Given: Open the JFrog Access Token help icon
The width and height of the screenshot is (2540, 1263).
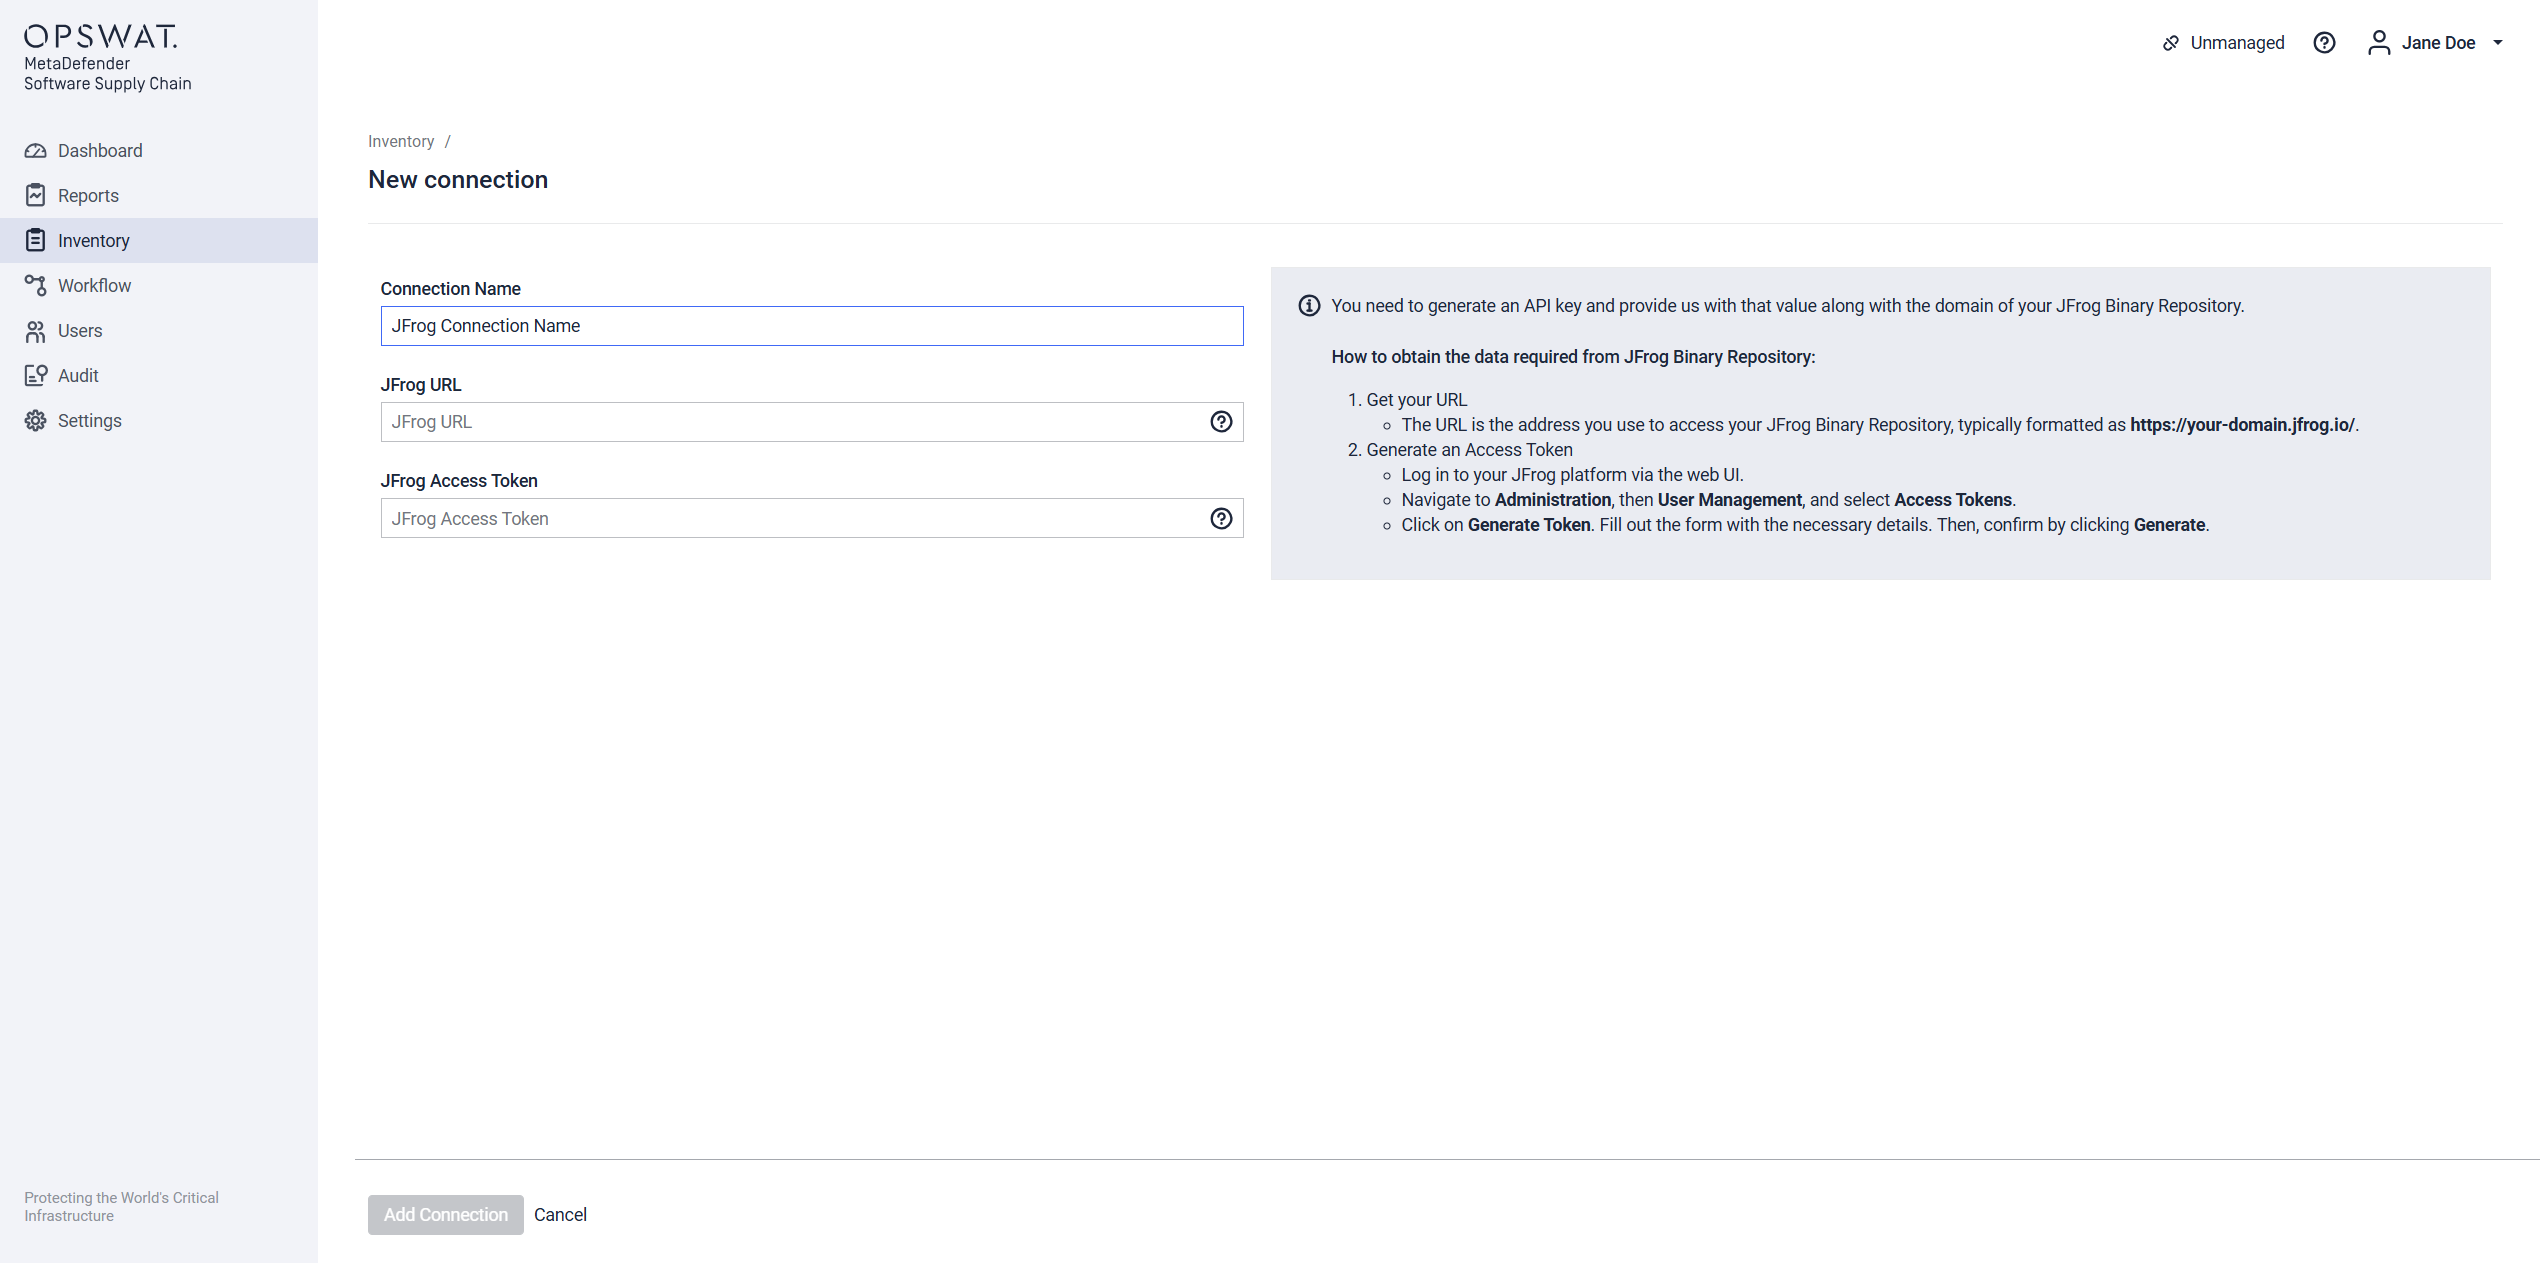Looking at the screenshot, I should [x=1221, y=519].
